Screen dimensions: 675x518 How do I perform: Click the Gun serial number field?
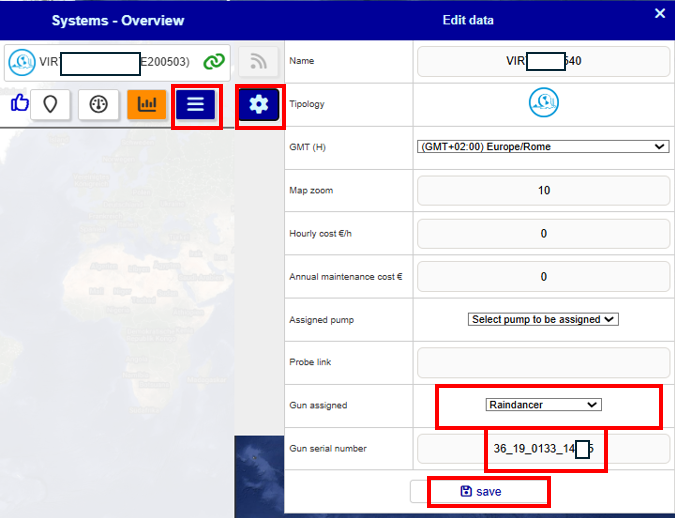tap(544, 449)
